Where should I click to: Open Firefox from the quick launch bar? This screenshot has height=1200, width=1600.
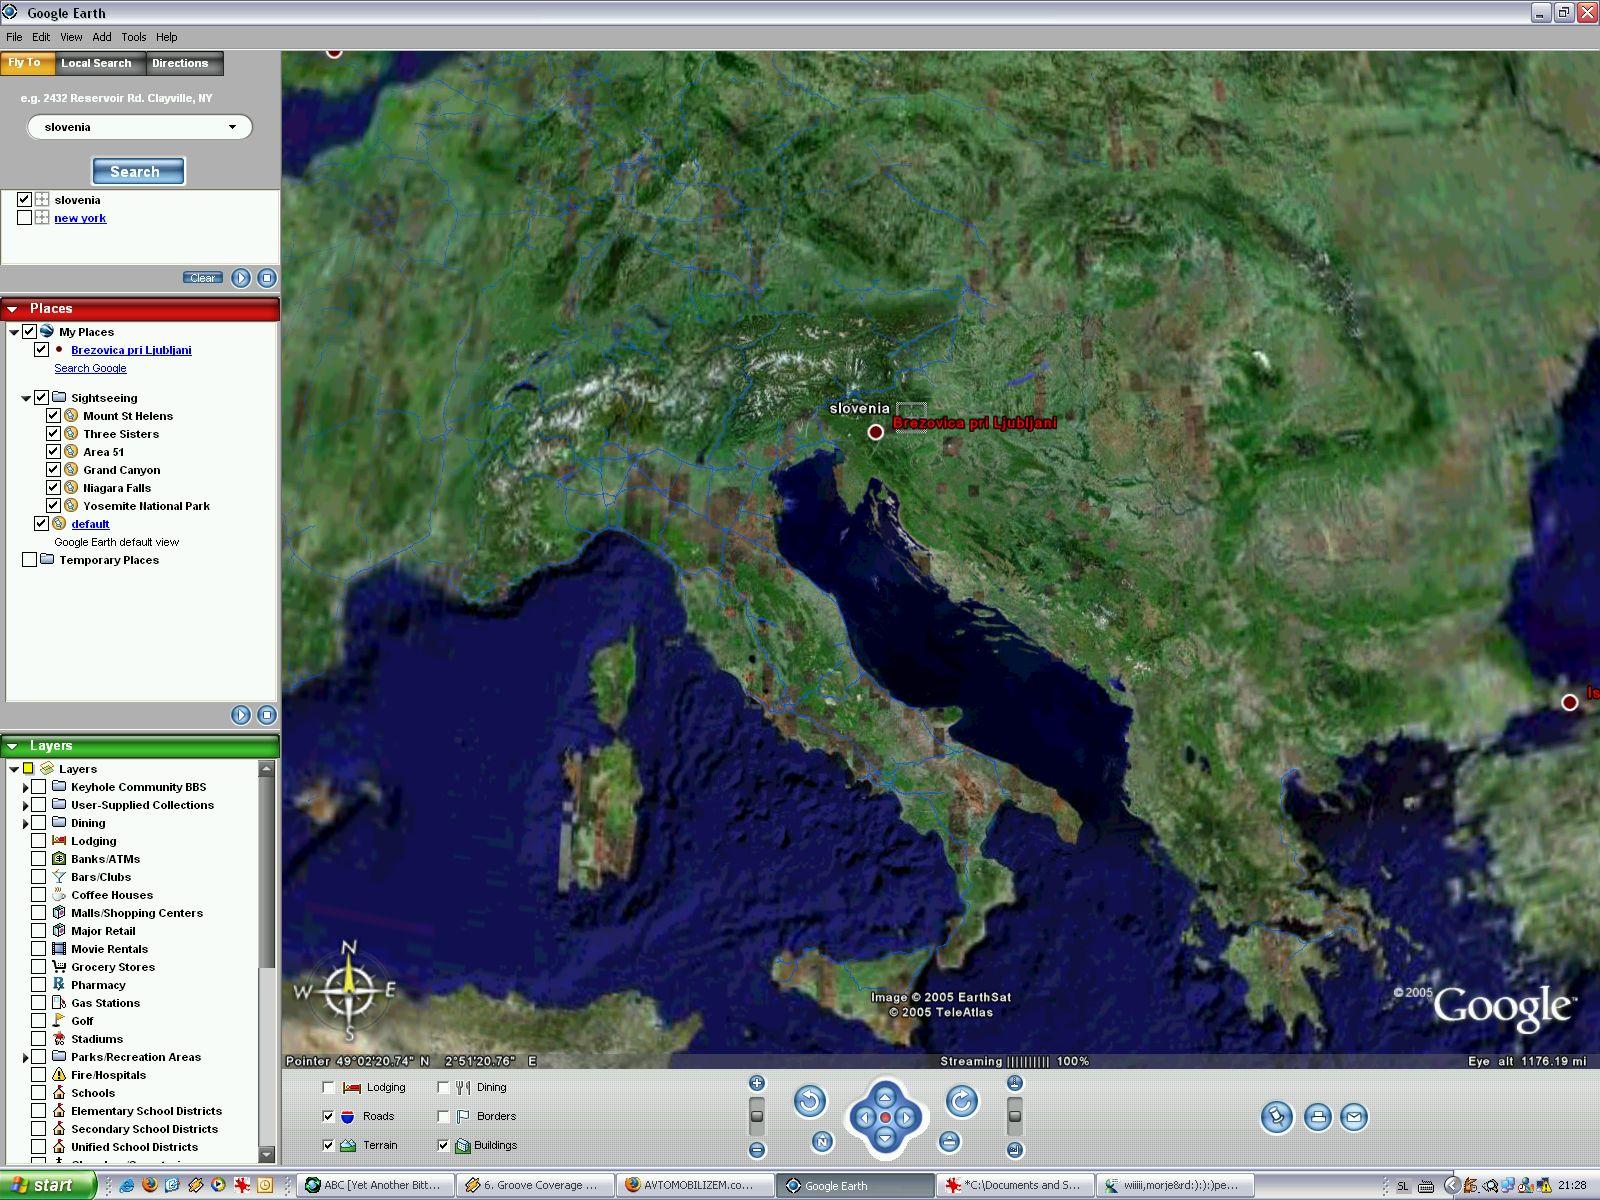point(150,1185)
